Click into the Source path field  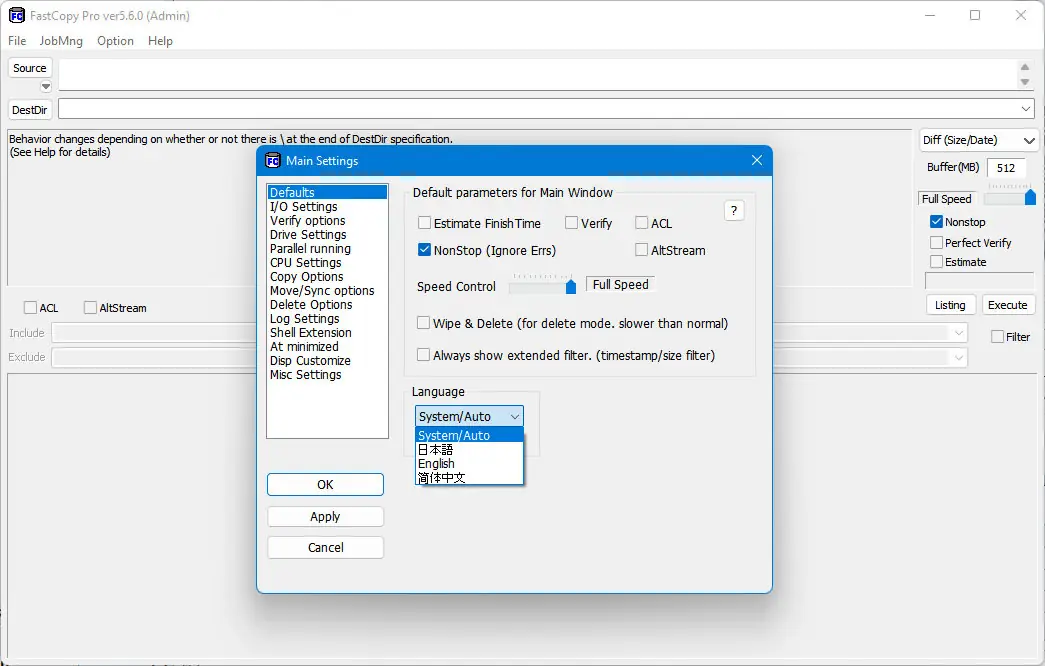tap(538, 74)
